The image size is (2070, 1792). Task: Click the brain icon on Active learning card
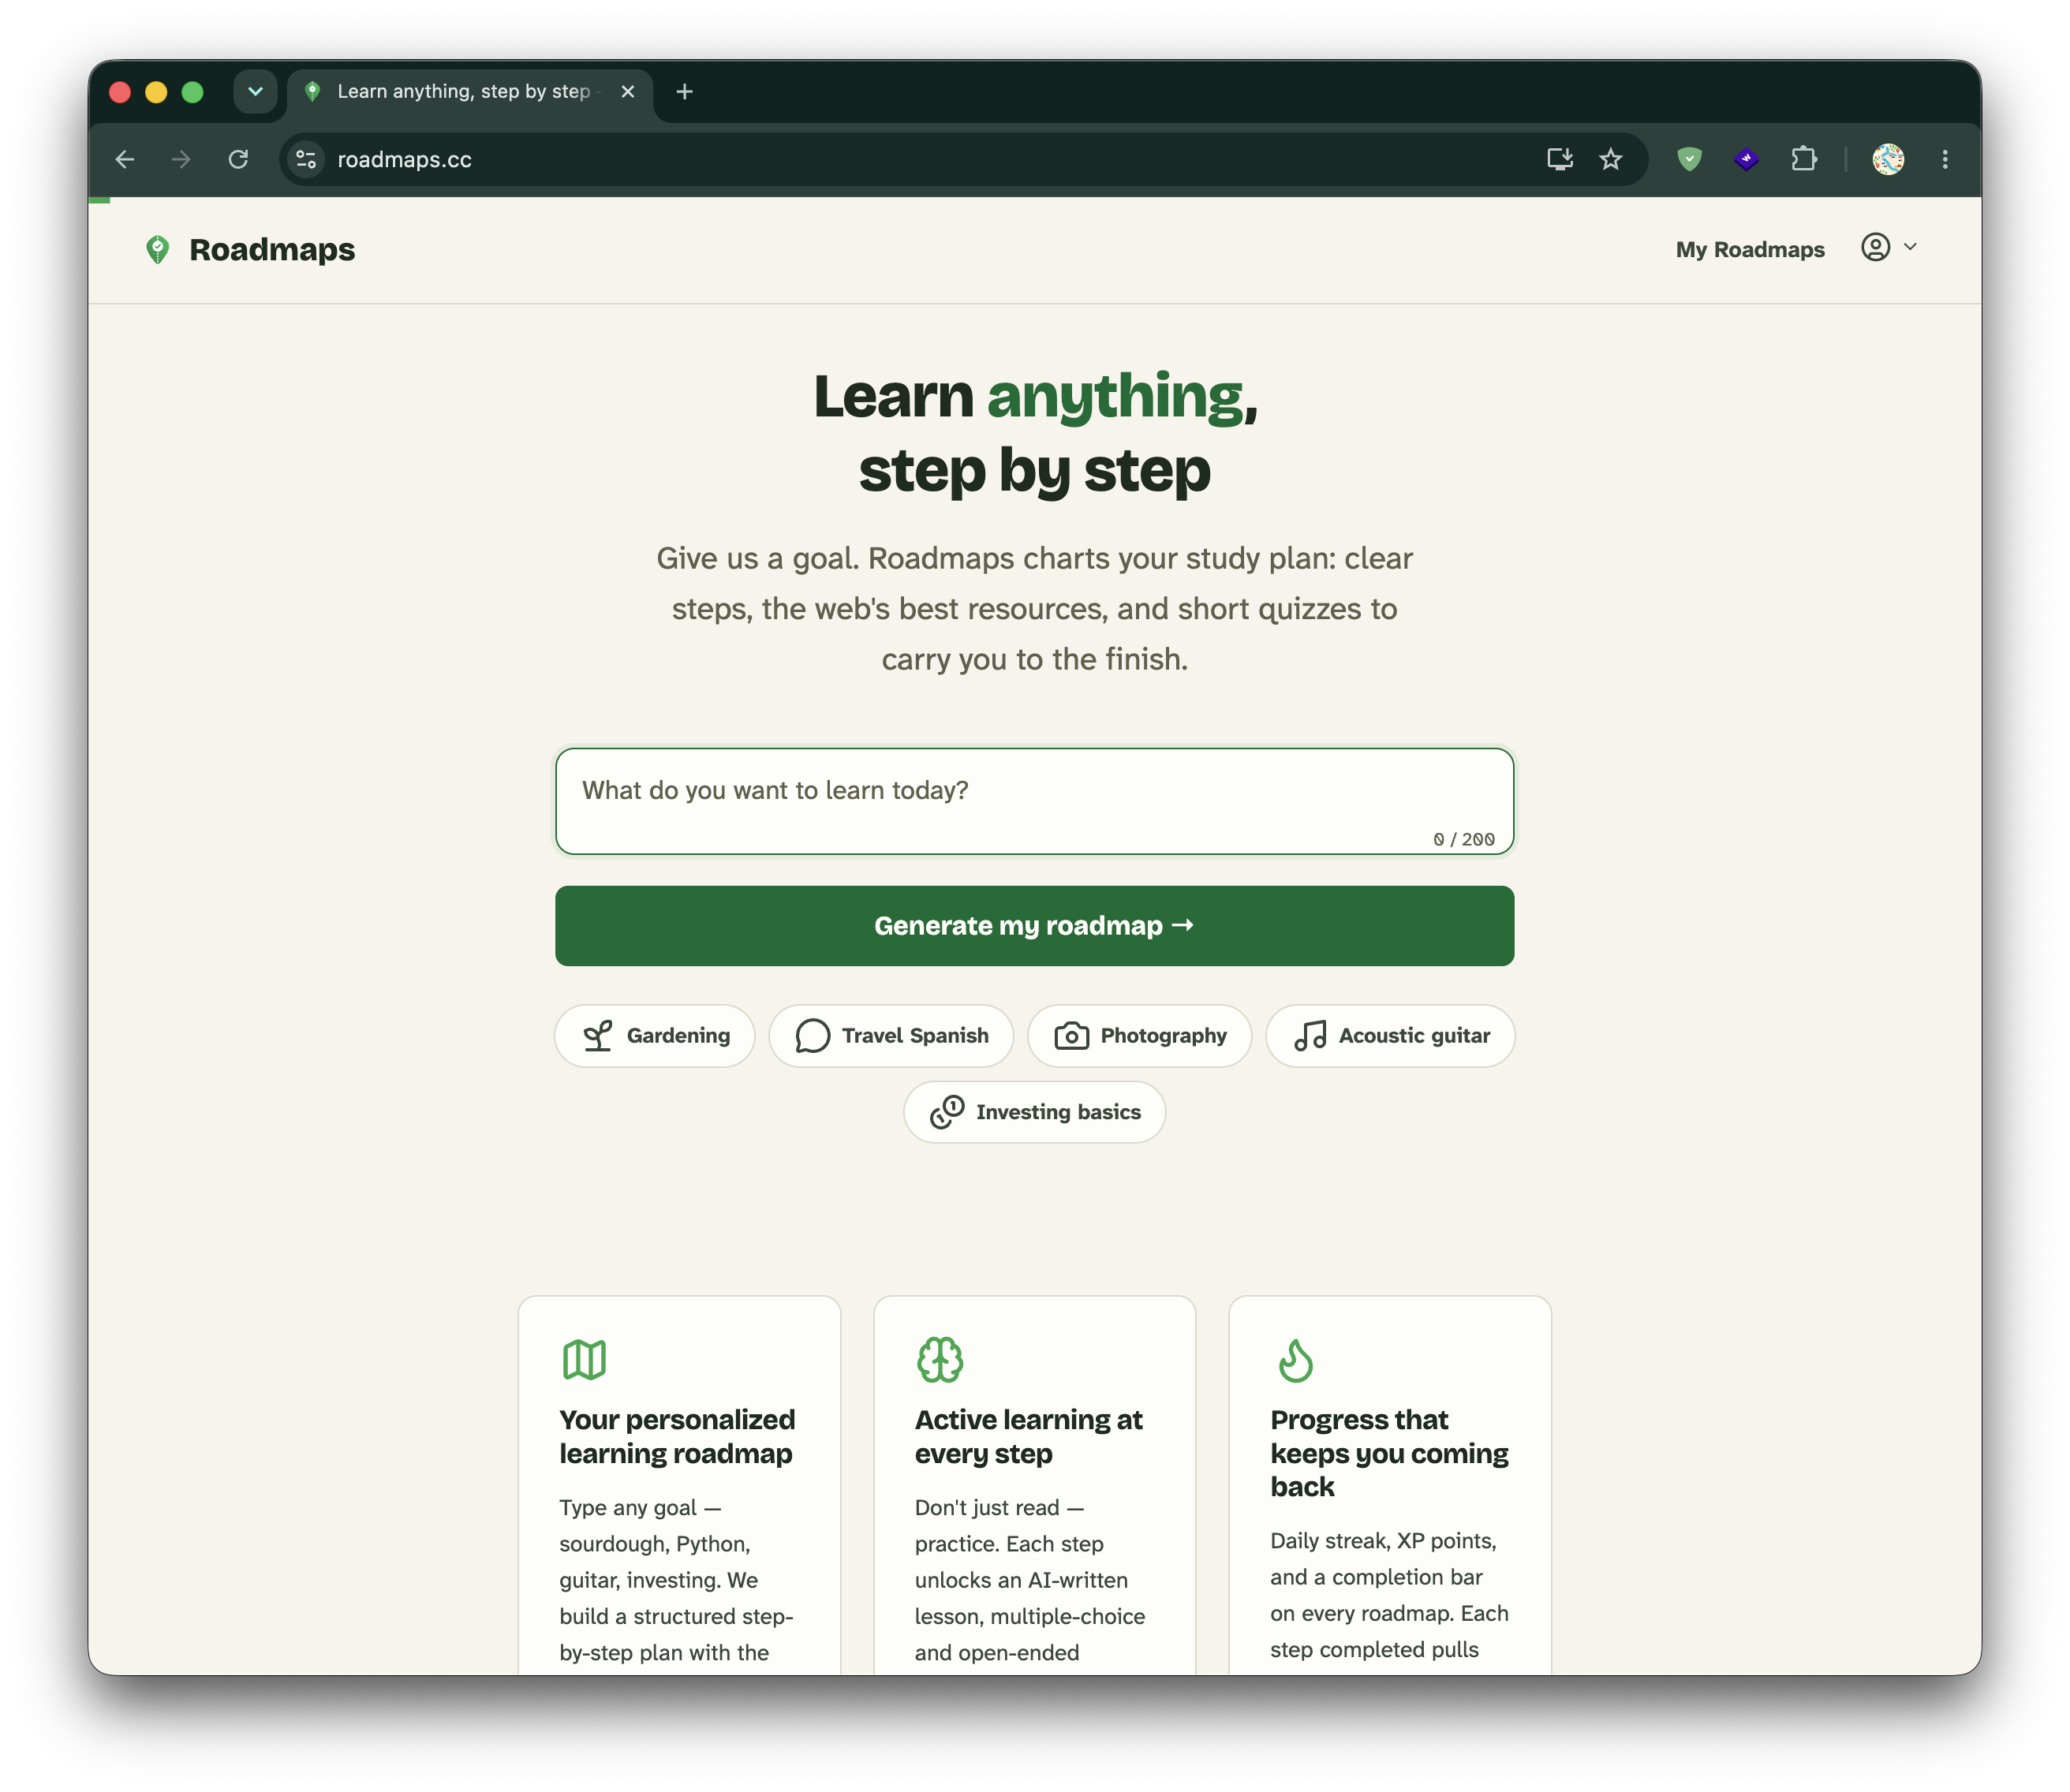pyautogui.click(x=940, y=1360)
